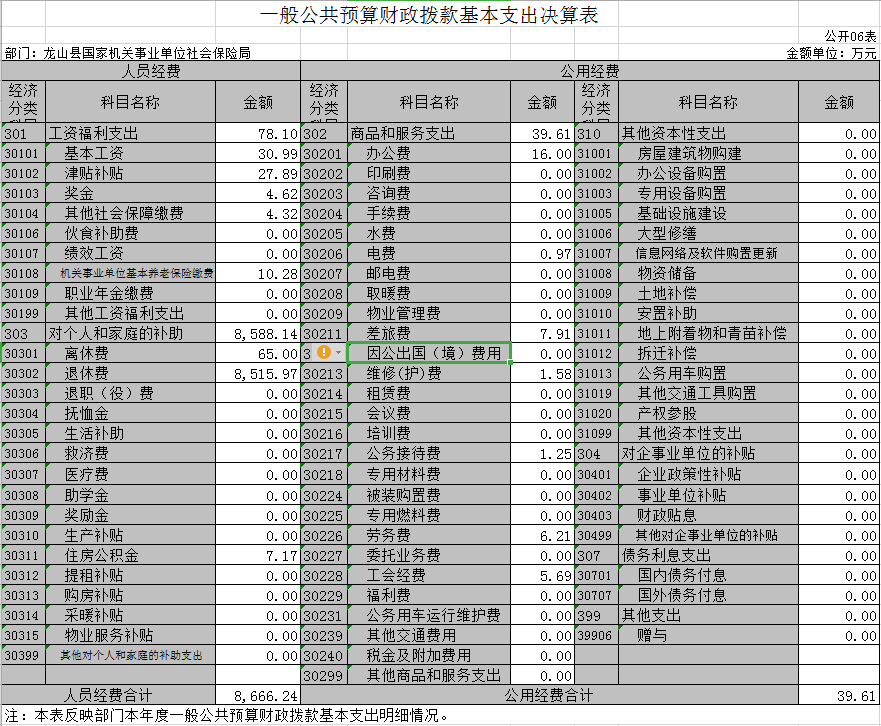Click the amount 7.17
The width and height of the screenshot is (881, 726).
click(258, 556)
